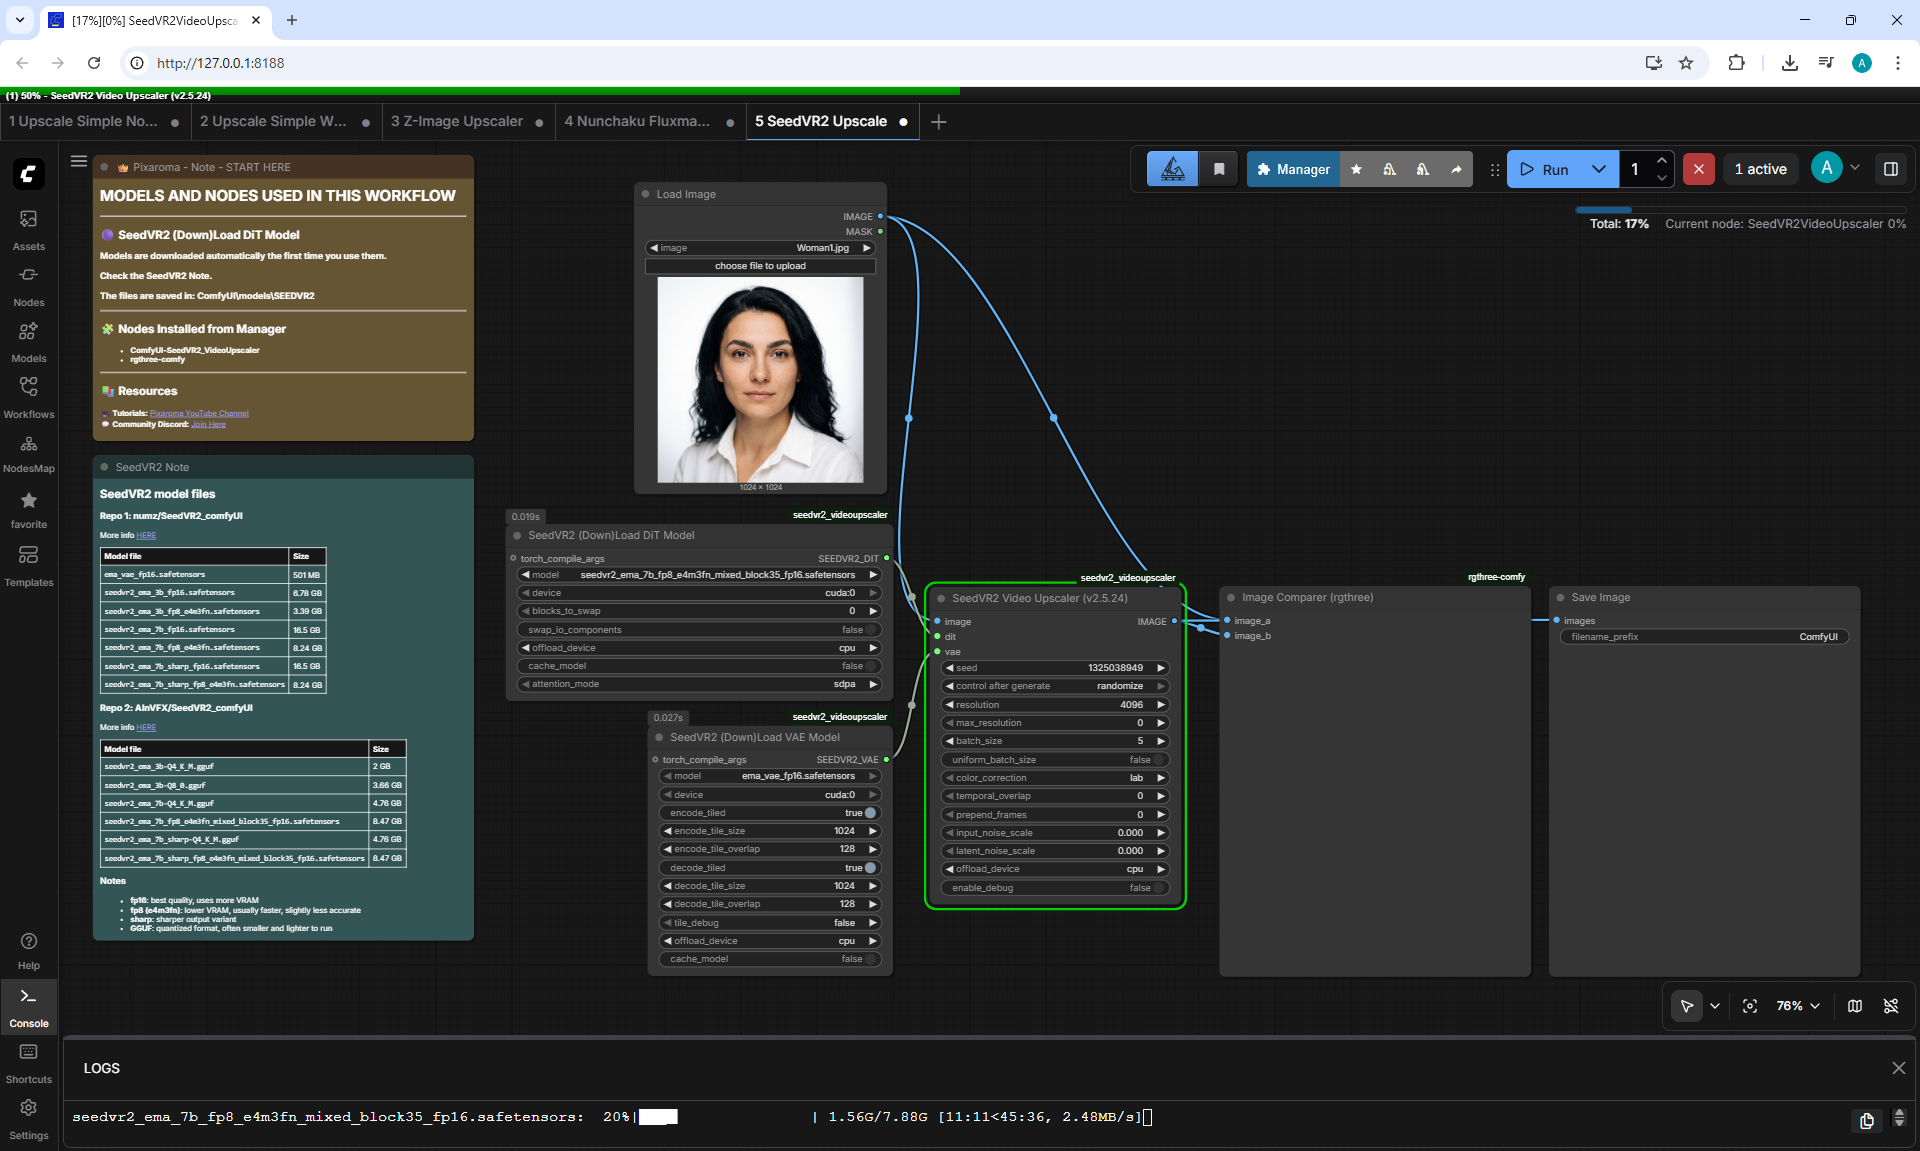This screenshot has width=1920, height=1151.
Task: Cancel the running job with red X
Action: click(x=1698, y=169)
